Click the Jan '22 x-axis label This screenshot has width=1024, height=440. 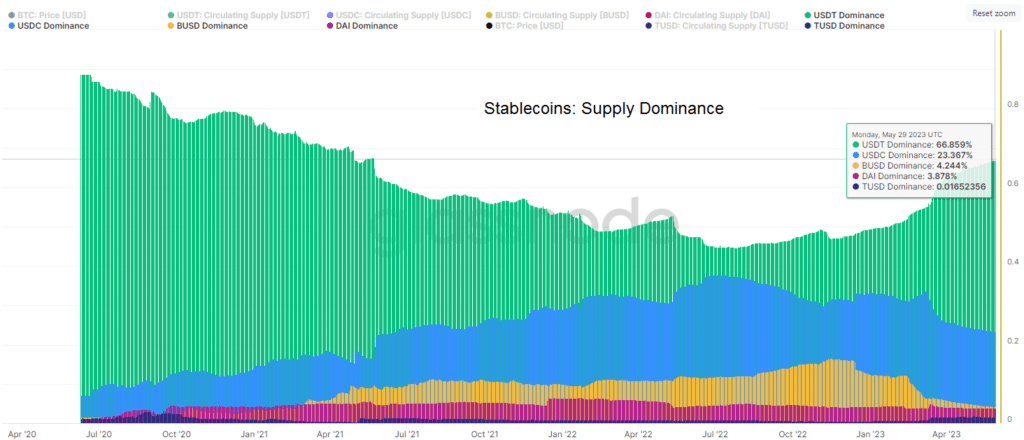coord(564,435)
